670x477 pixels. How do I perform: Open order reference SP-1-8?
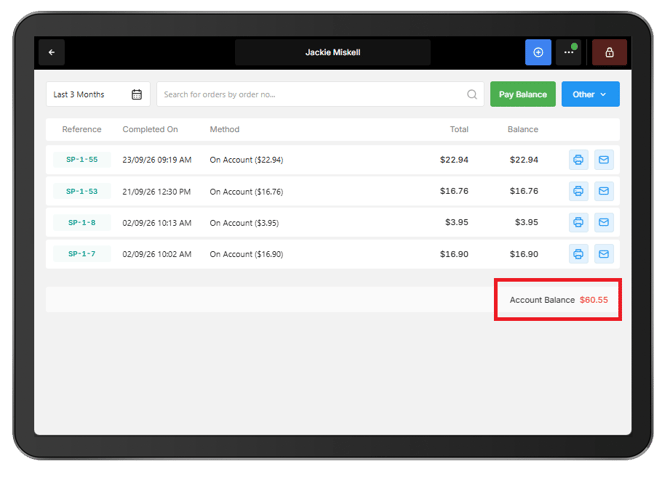click(82, 222)
